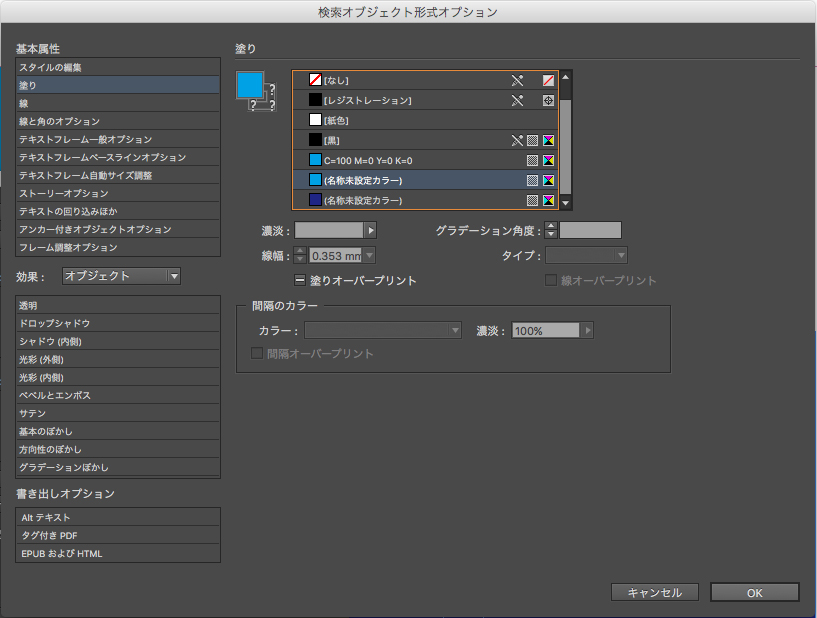Viewport: 817px width, 618px height.
Task: Open the 効果 オブジェクト dropdown
Action: (121, 276)
